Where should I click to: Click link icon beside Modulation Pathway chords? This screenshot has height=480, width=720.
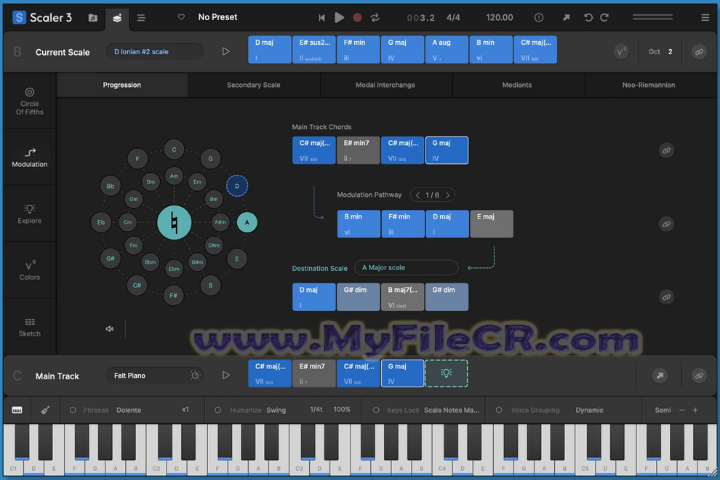click(x=666, y=224)
